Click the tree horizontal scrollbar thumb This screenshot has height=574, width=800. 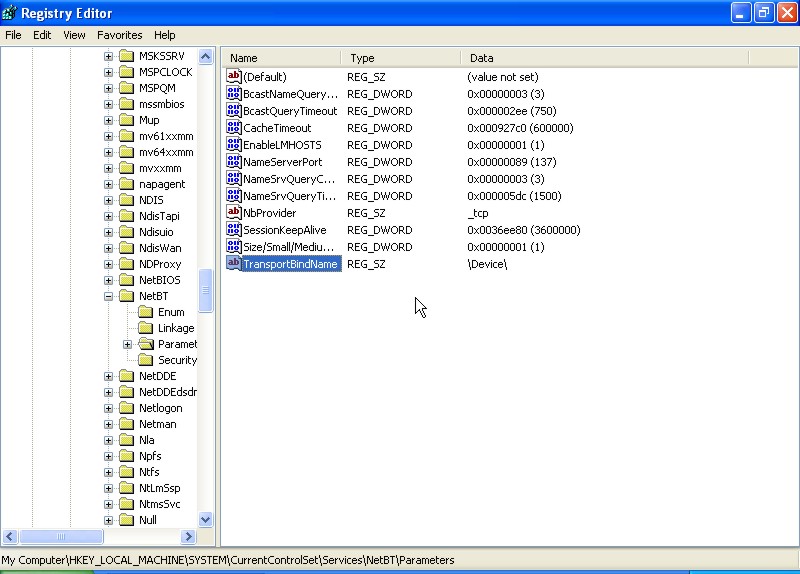click(61, 536)
